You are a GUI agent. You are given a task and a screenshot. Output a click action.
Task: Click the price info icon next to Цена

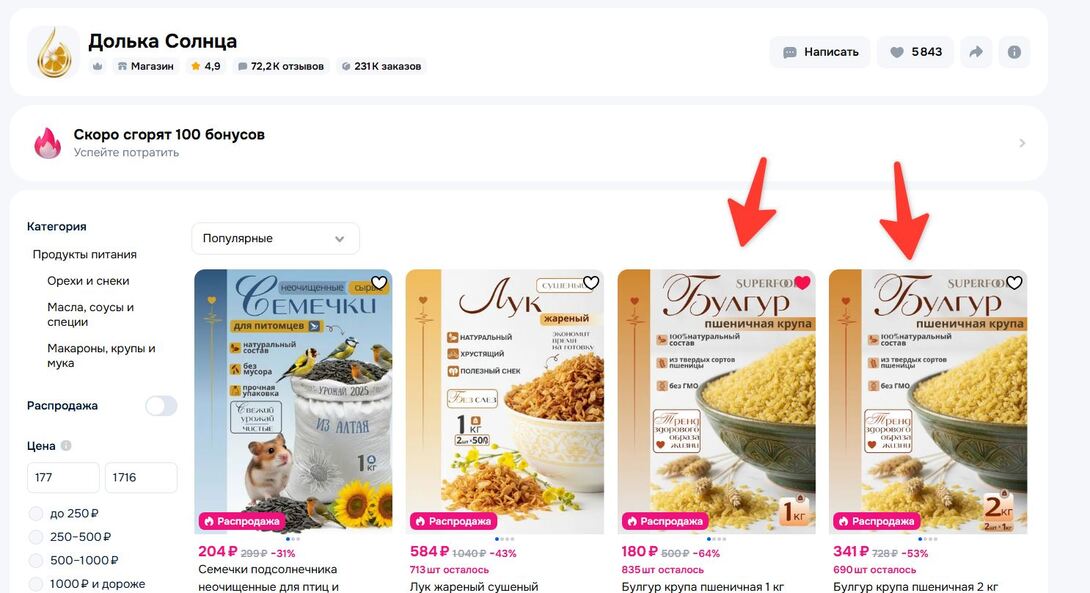pyautogui.click(x=66, y=446)
